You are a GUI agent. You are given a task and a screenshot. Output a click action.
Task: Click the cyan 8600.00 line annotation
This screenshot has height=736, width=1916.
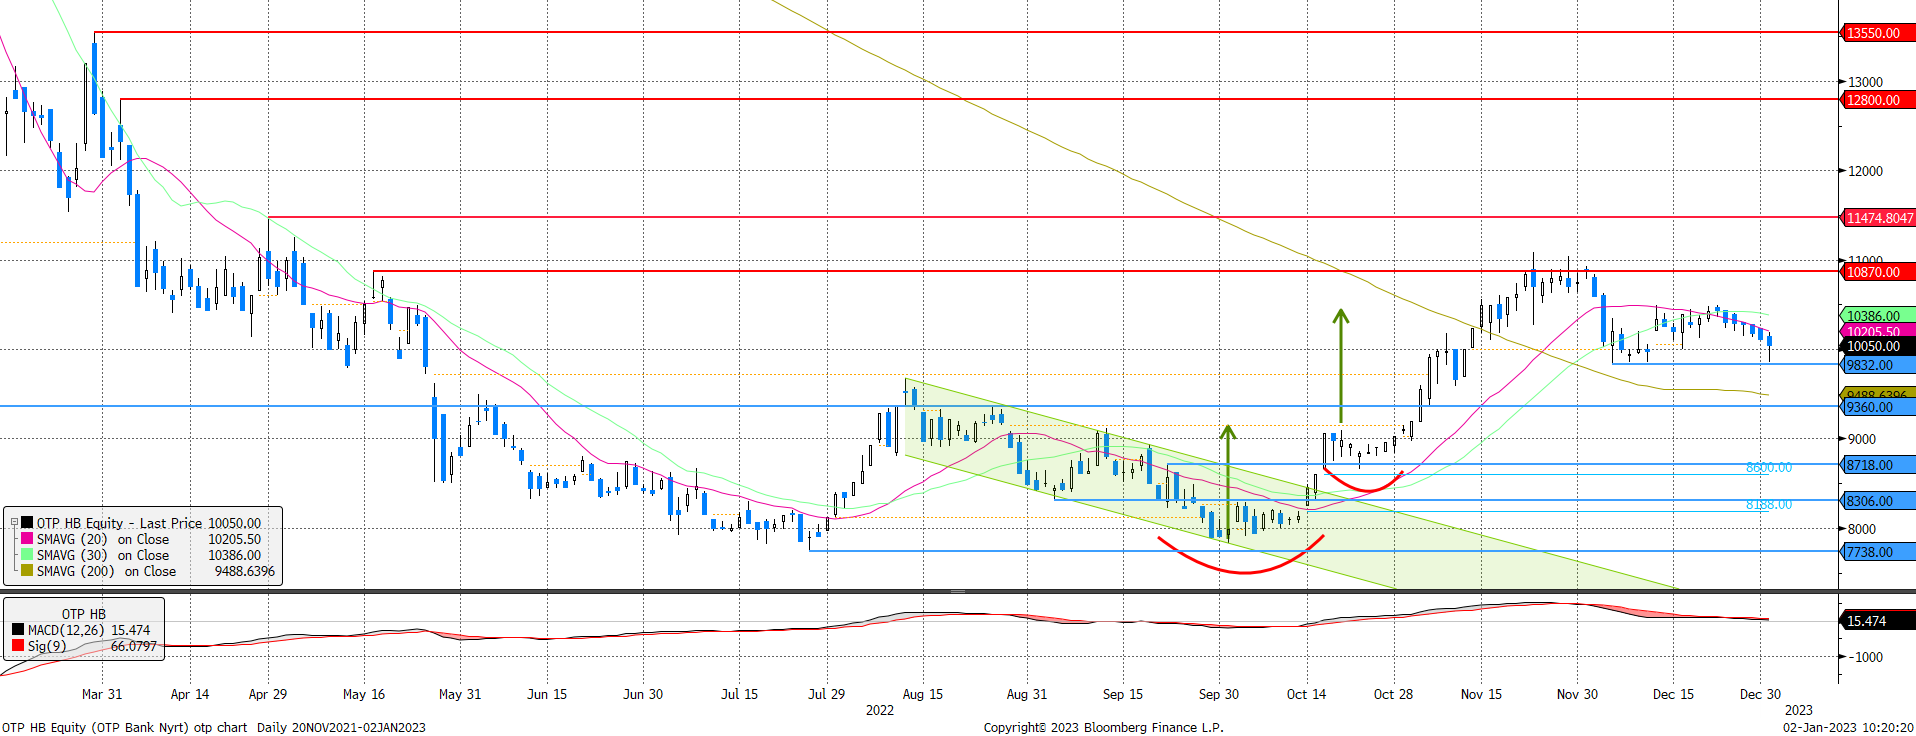click(1768, 467)
